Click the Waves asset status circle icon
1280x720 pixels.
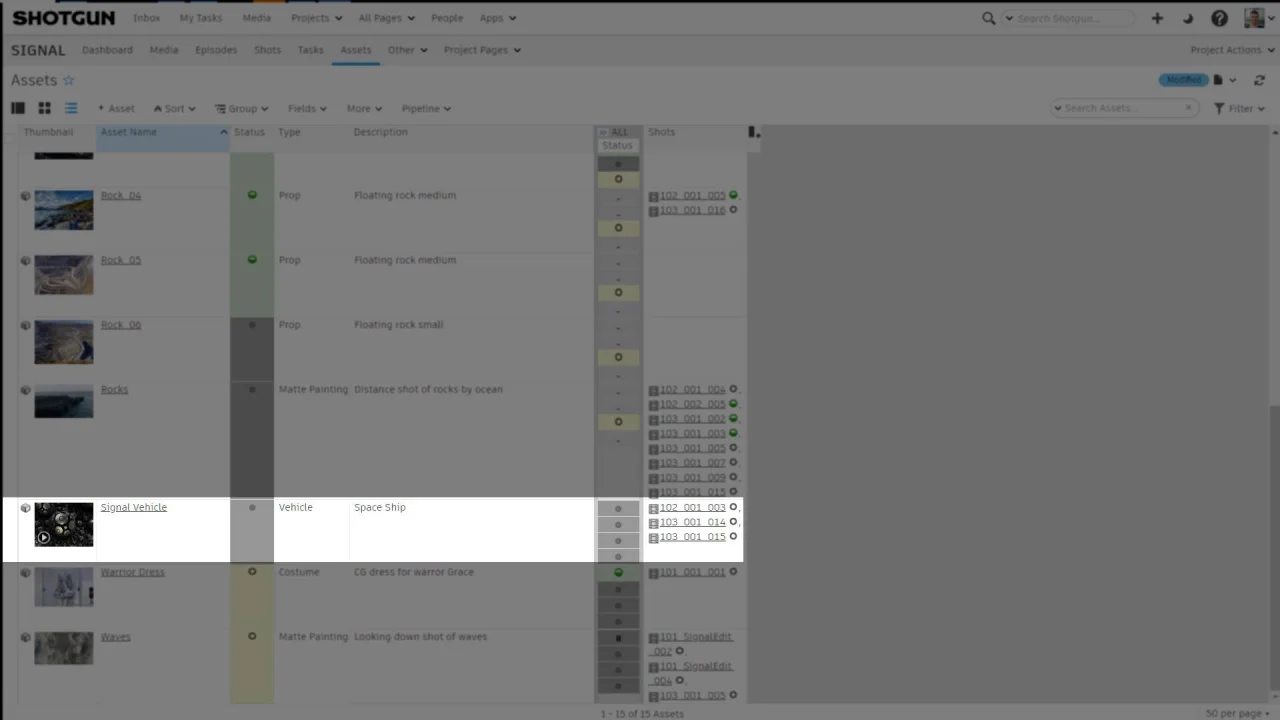(252, 637)
